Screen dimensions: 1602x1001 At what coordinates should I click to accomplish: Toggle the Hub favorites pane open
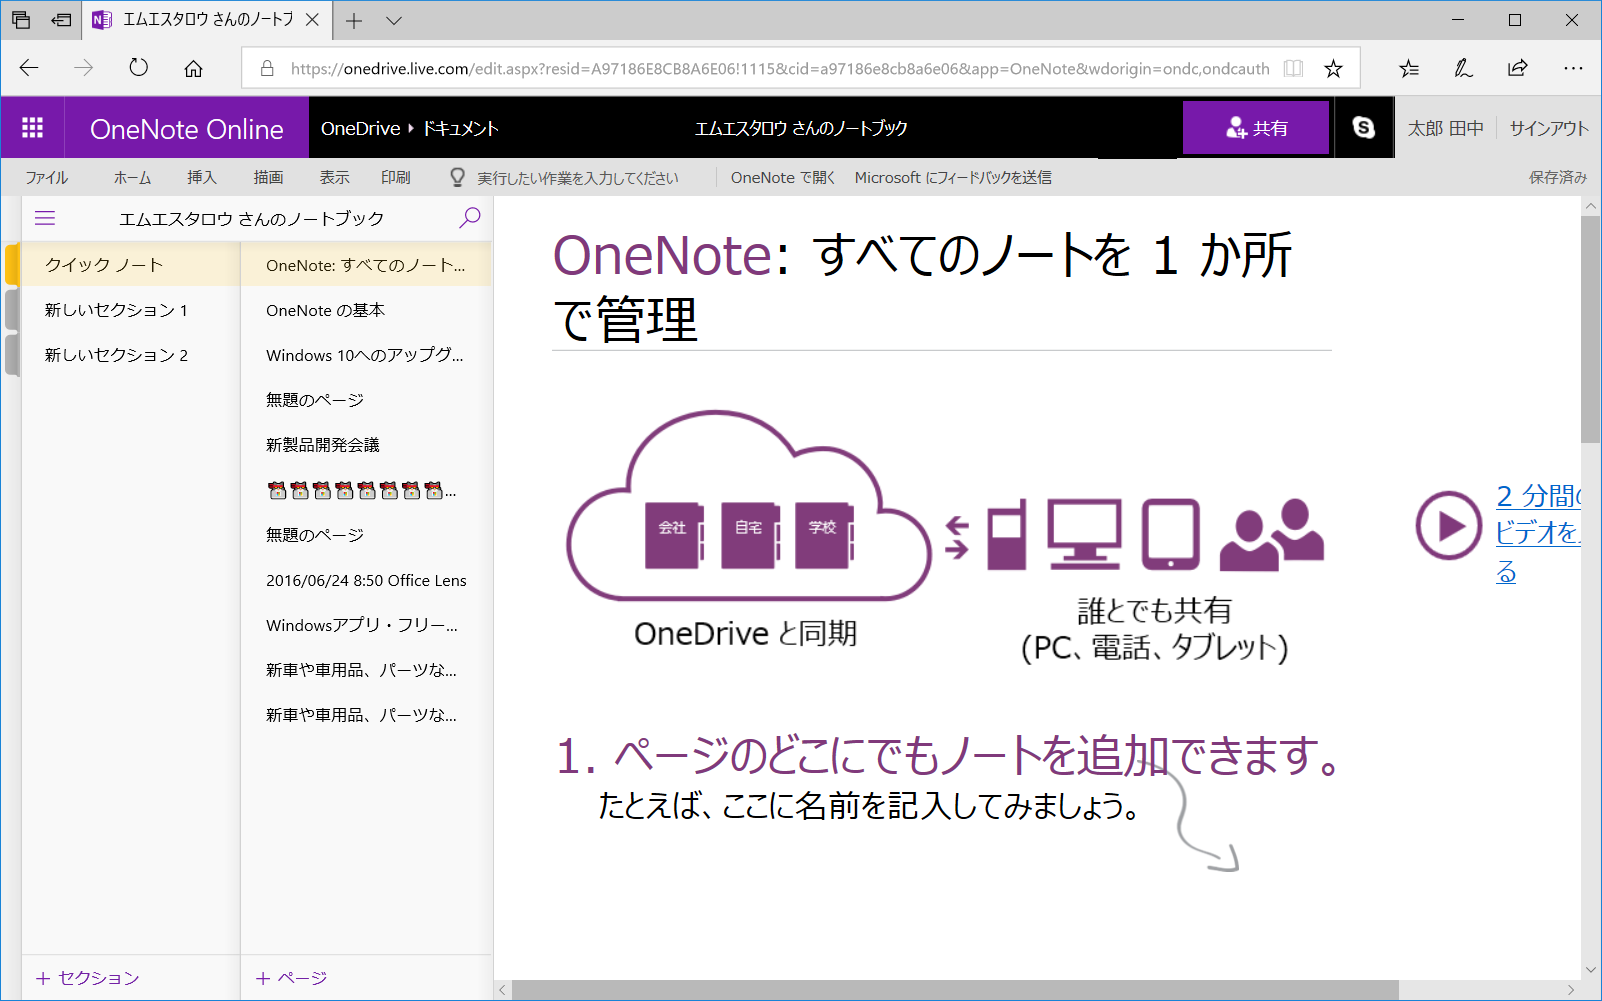[x=1409, y=68]
